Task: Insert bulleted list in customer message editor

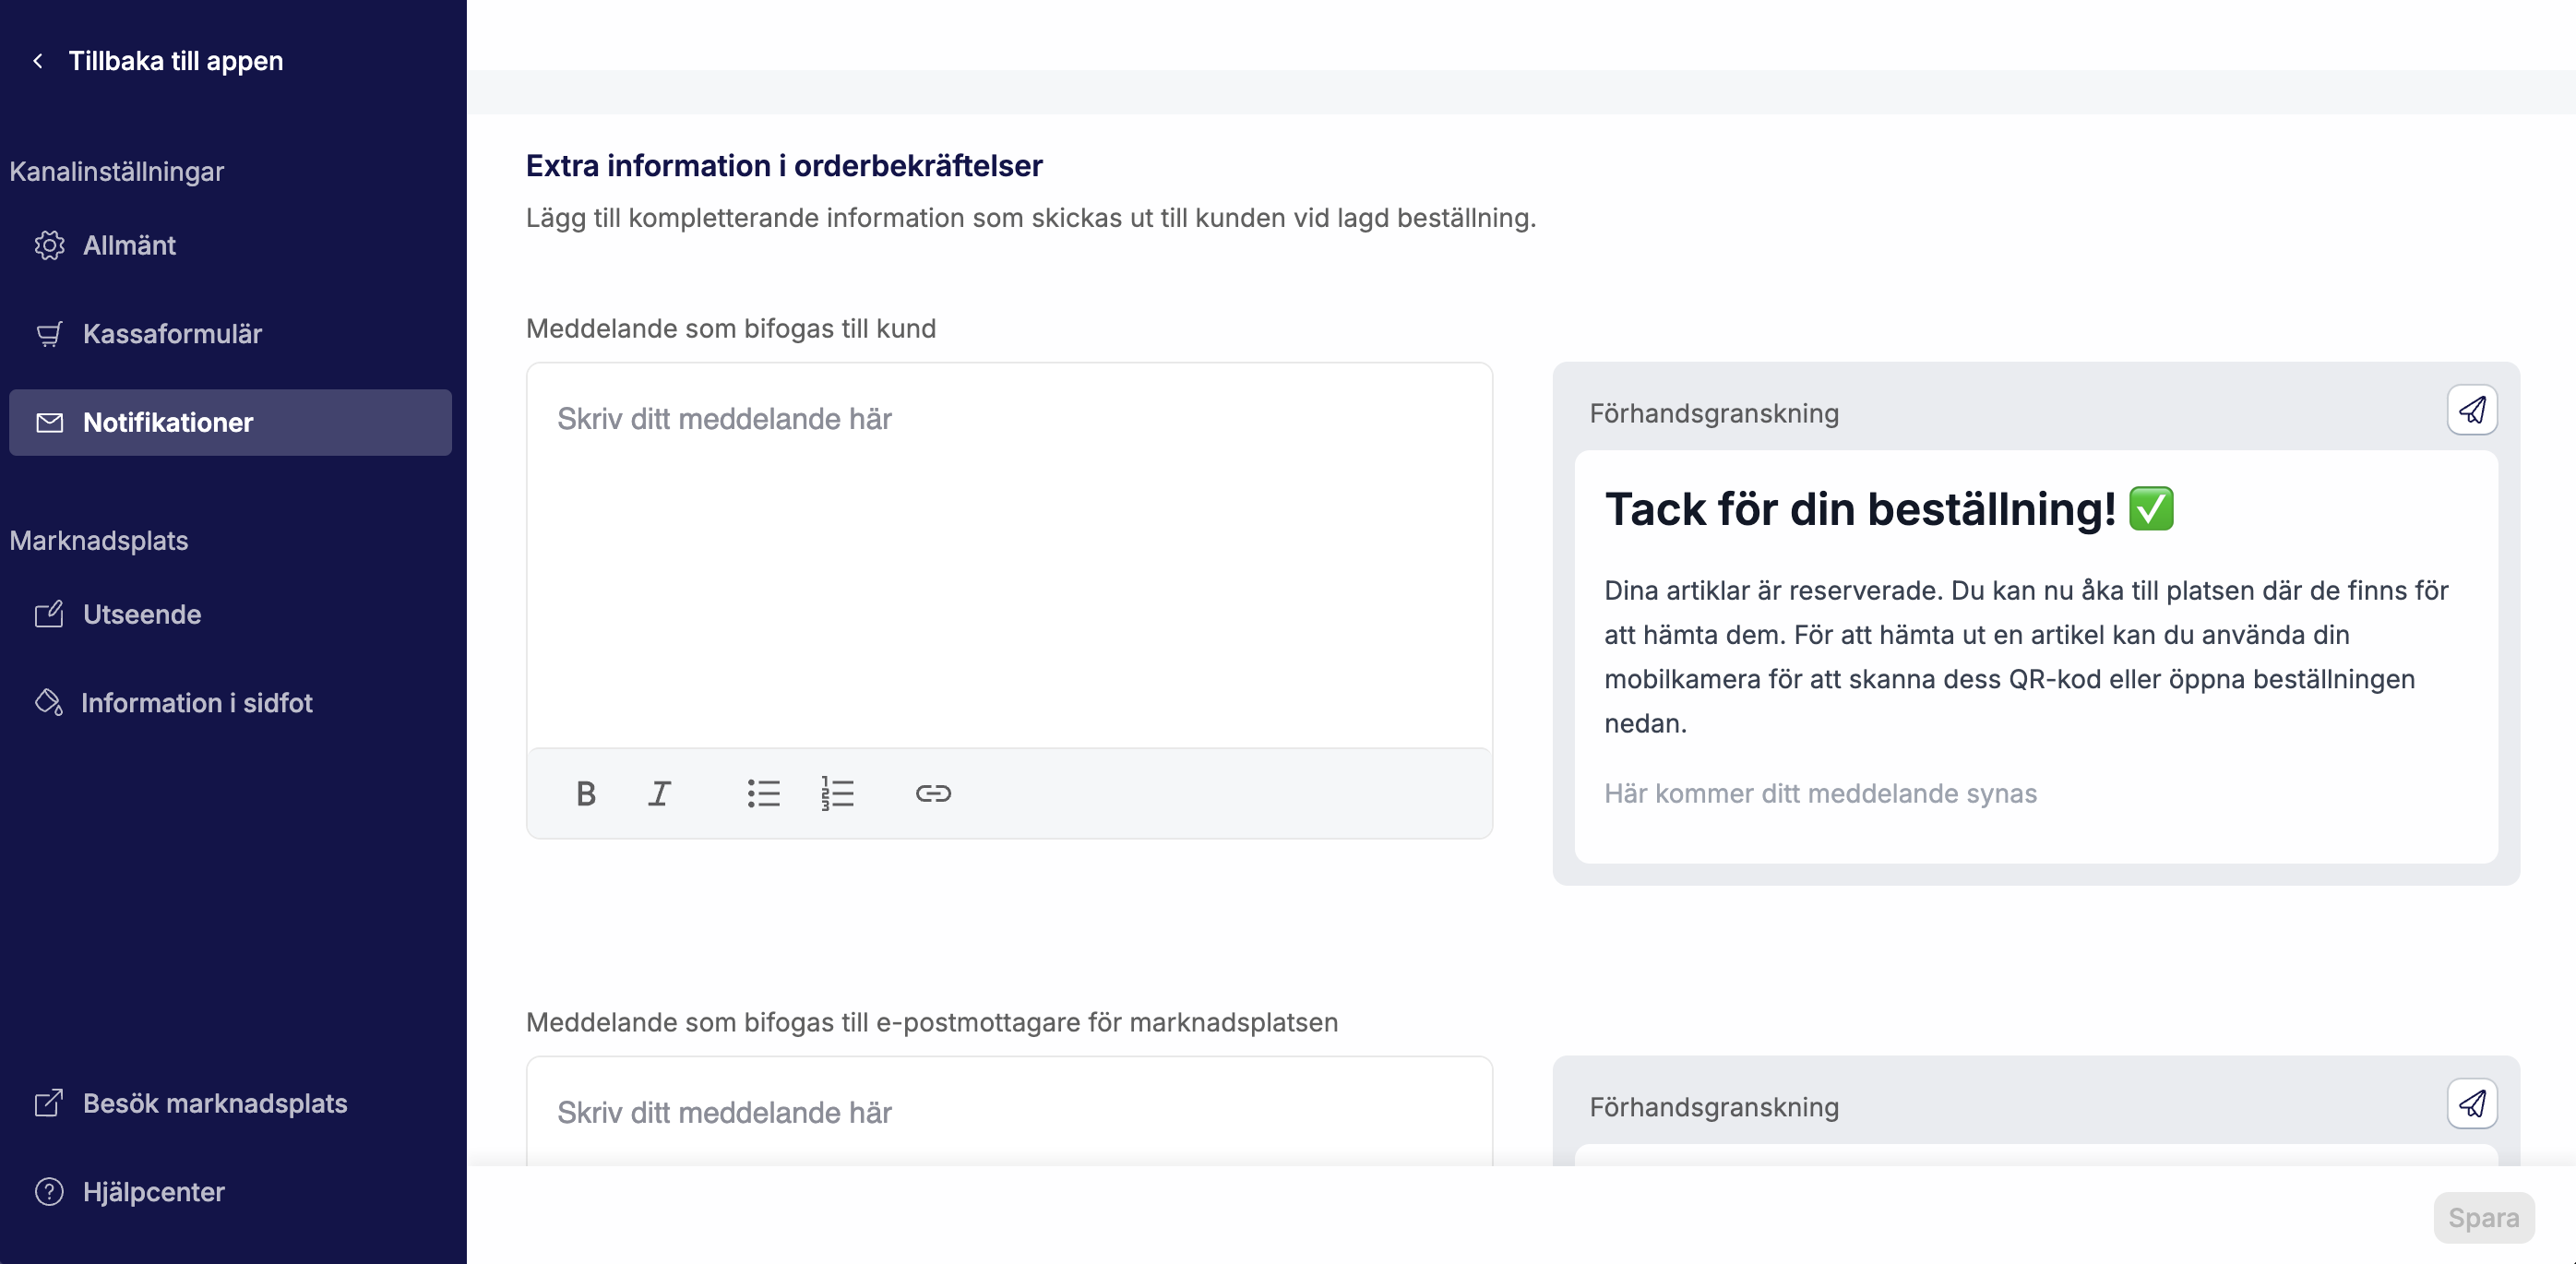Action: coord(764,793)
